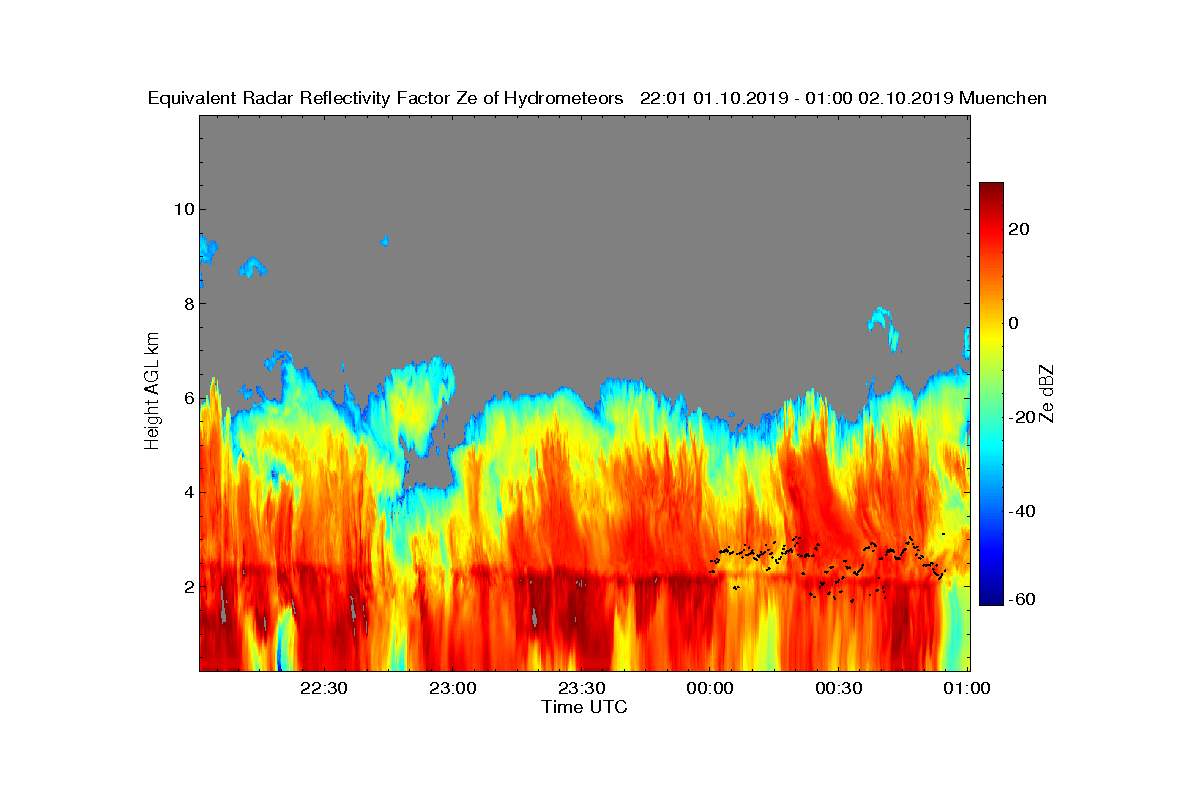Click the dark blue bottom of the colorbar

click(x=991, y=597)
